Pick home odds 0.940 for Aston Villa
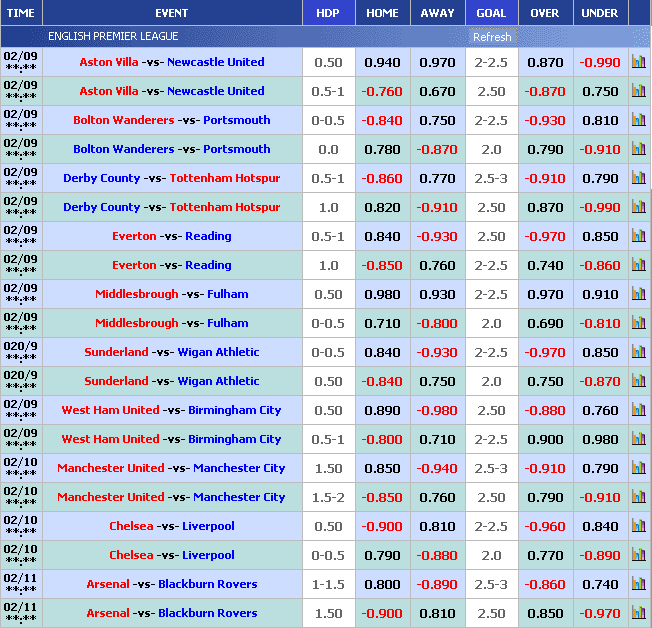 pyautogui.click(x=382, y=62)
